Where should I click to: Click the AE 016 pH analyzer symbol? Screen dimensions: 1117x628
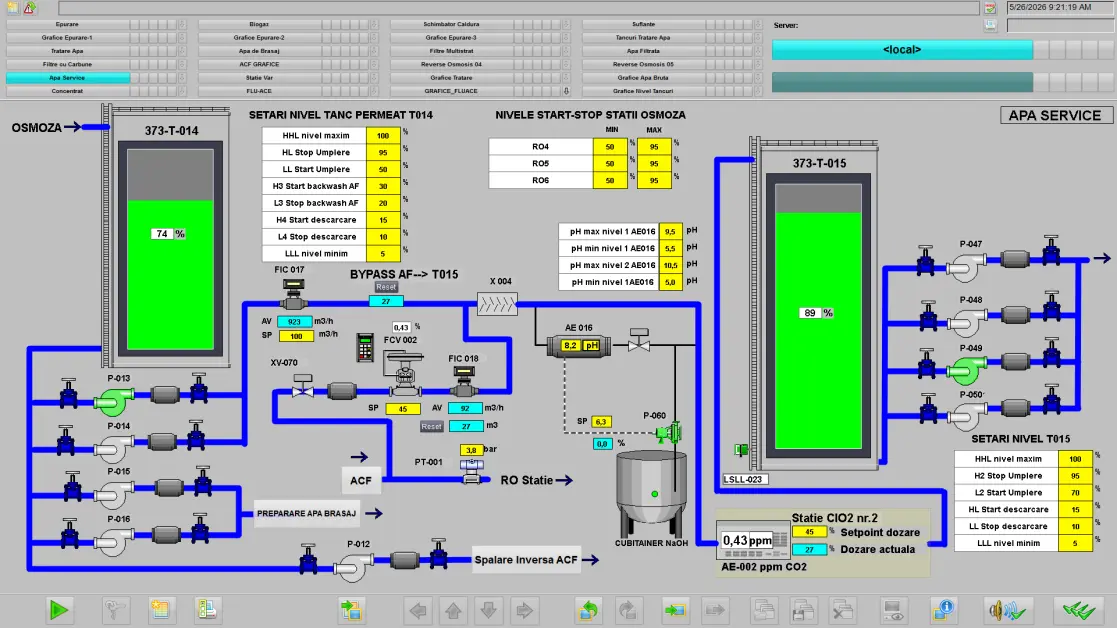click(x=578, y=345)
